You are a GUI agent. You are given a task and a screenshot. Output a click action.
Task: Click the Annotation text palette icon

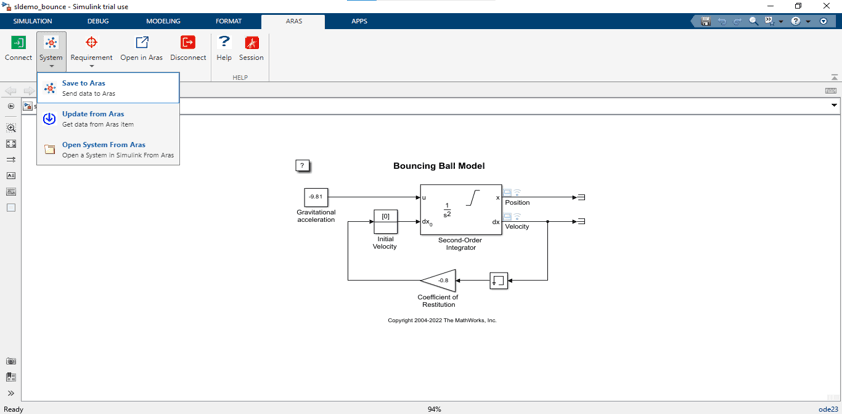tap(11, 176)
